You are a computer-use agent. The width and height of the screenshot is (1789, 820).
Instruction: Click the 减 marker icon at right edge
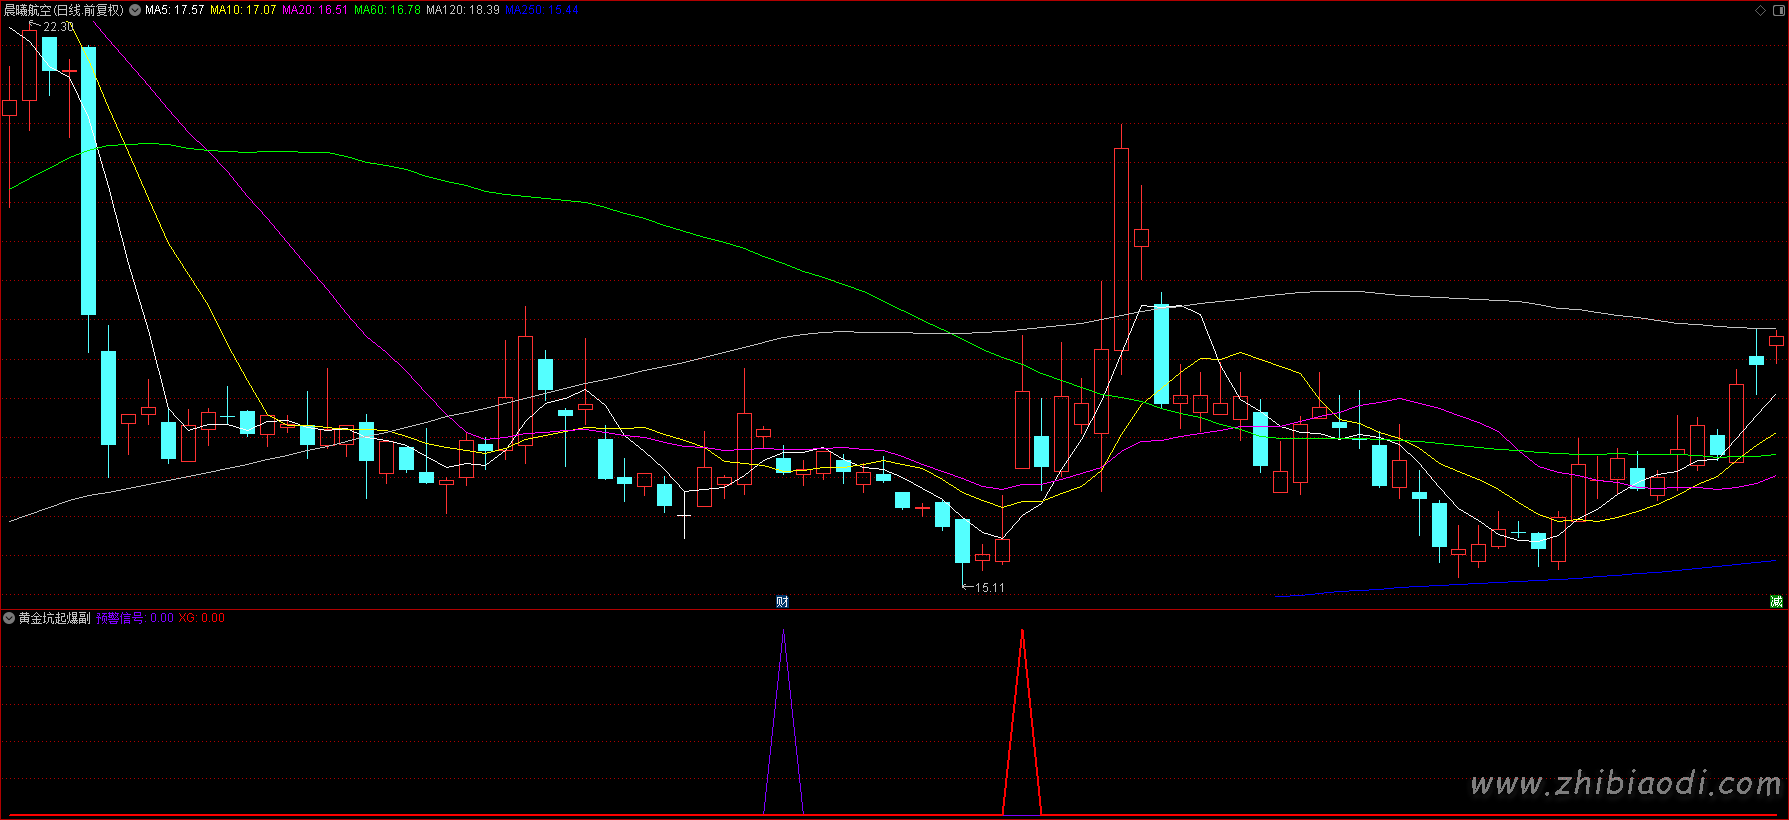point(1776,601)
